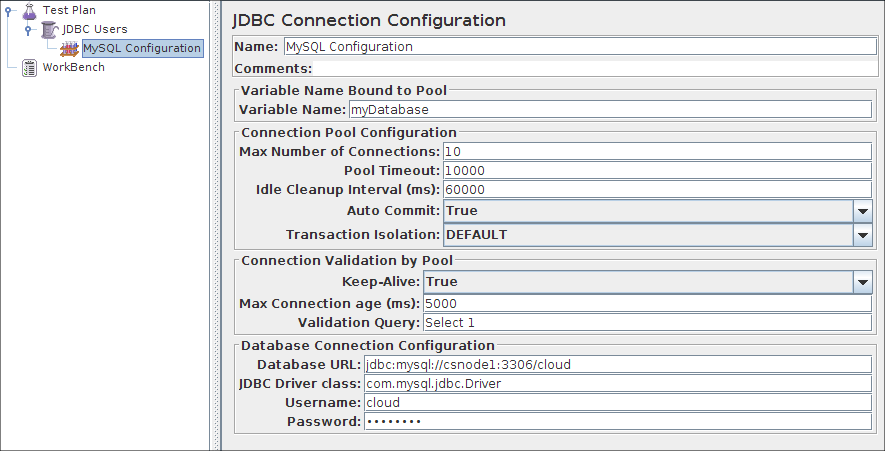This screenshot has height=451, width=885.
Task: Focus the Database URL field
Action: click(x=618, y=365)
